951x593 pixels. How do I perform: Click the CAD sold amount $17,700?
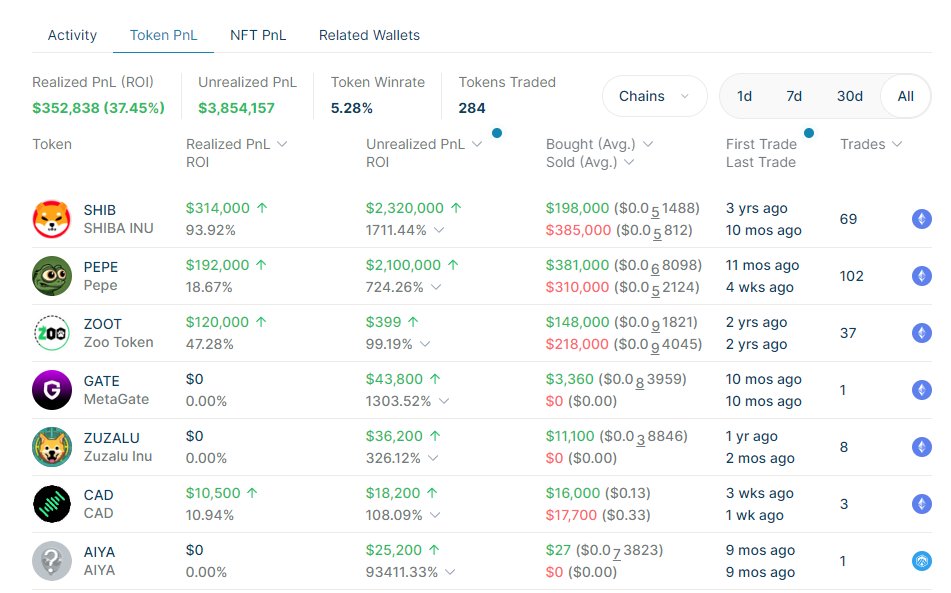click(571, 515)
